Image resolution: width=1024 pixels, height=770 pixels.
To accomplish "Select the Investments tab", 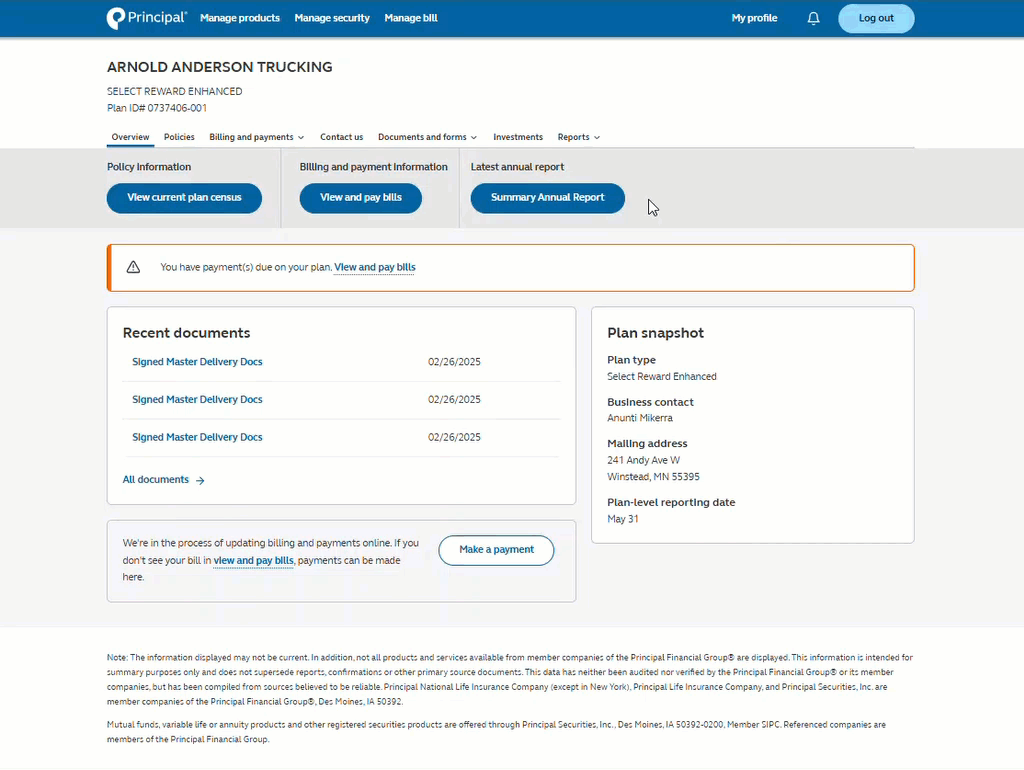I will coord(518,137).
